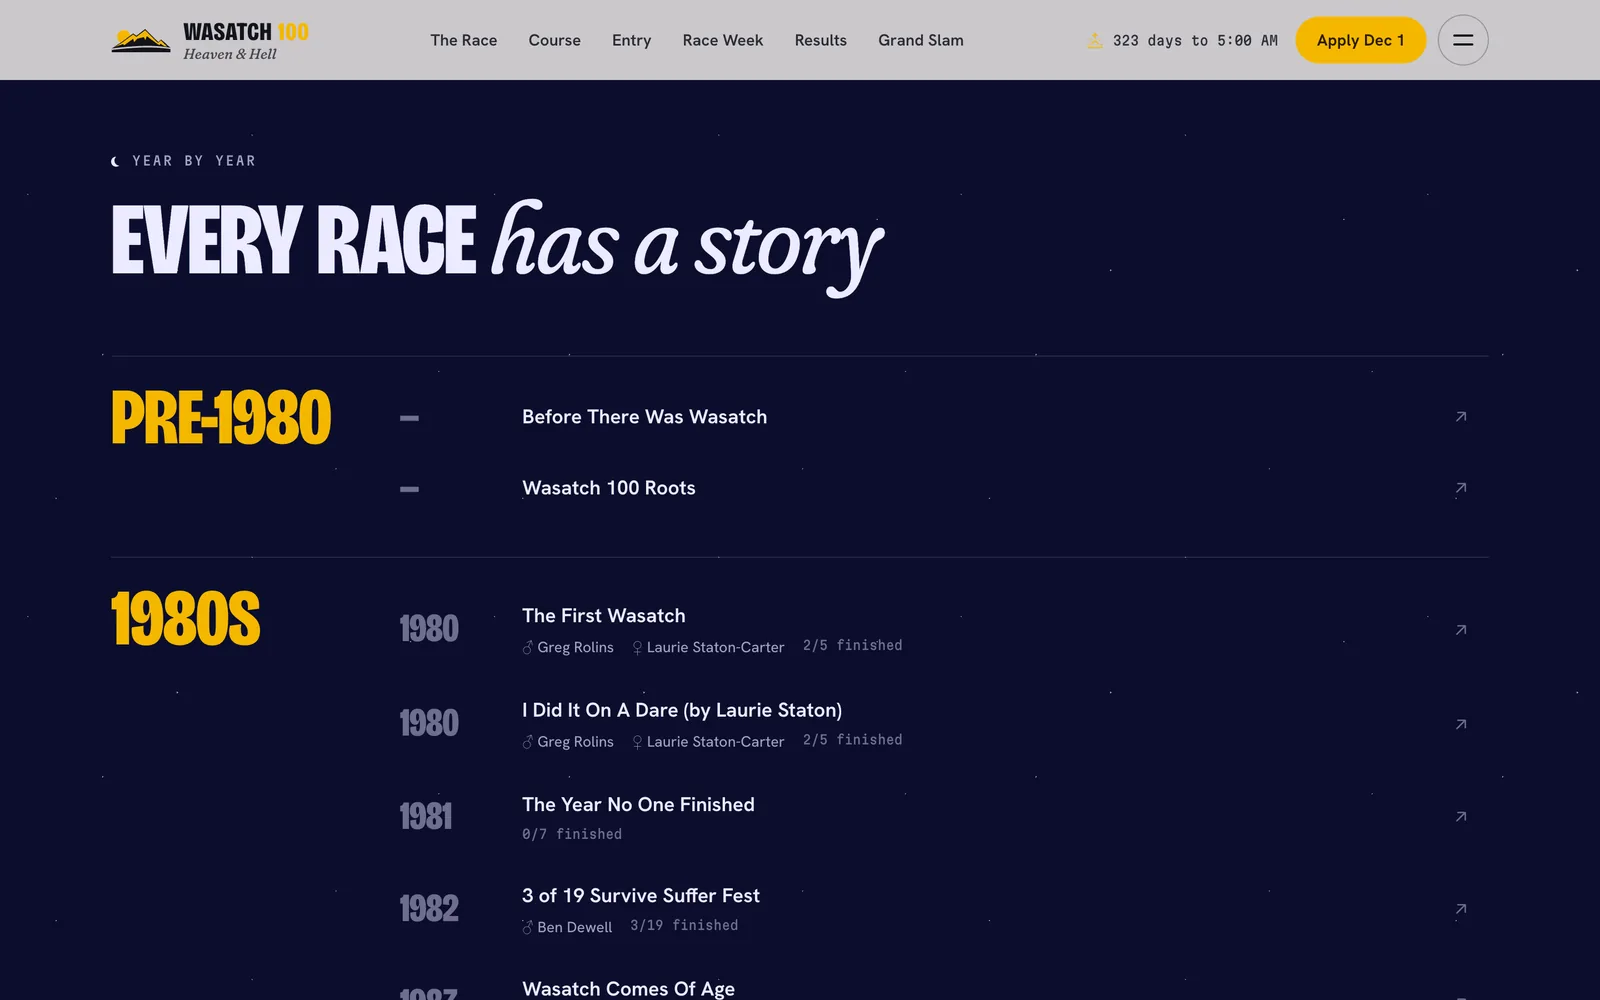
Task: Click Laurie Staton-Carter in I Did It On A Dare row
Action: (x=715, y=742)
